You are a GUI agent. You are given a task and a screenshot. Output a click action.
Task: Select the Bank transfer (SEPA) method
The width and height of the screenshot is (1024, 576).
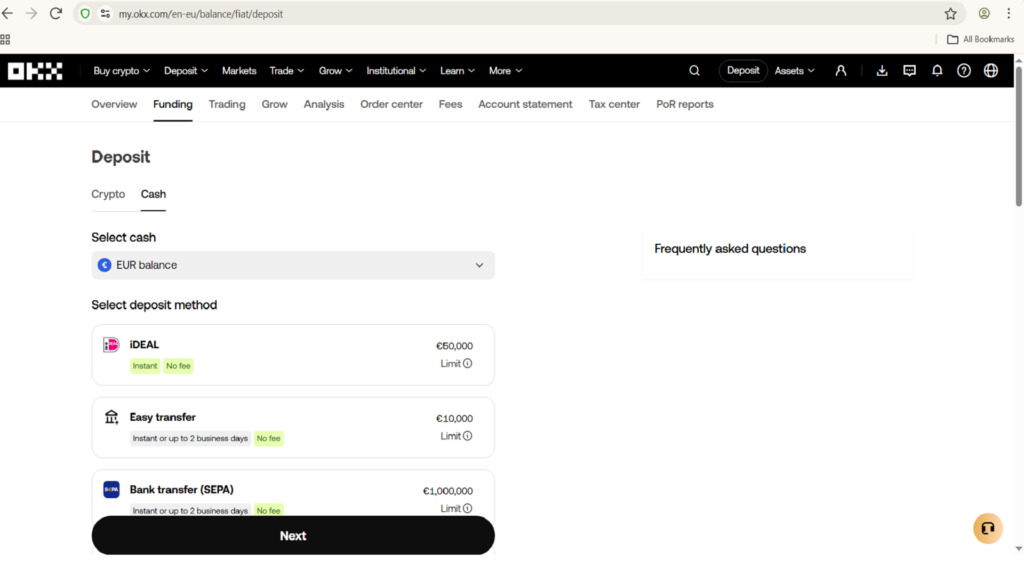tap(293, 493)
